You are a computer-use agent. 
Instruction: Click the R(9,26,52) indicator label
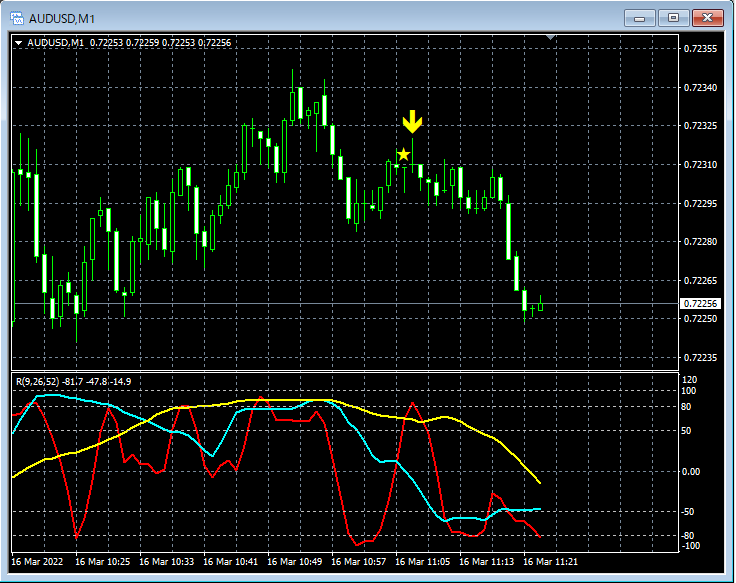click(x=74, y=382)
